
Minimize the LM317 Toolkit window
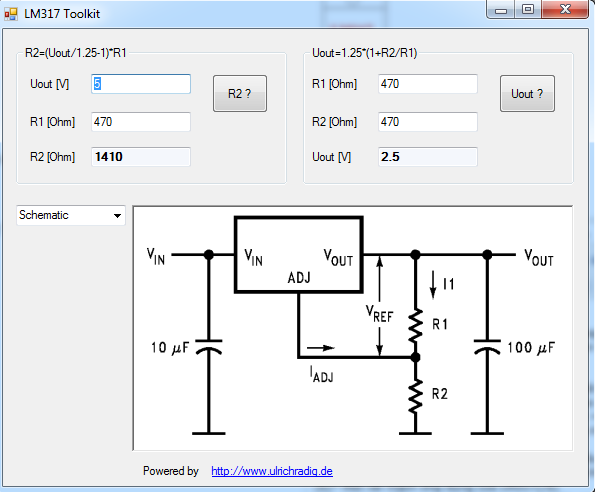tap(501, 9)
